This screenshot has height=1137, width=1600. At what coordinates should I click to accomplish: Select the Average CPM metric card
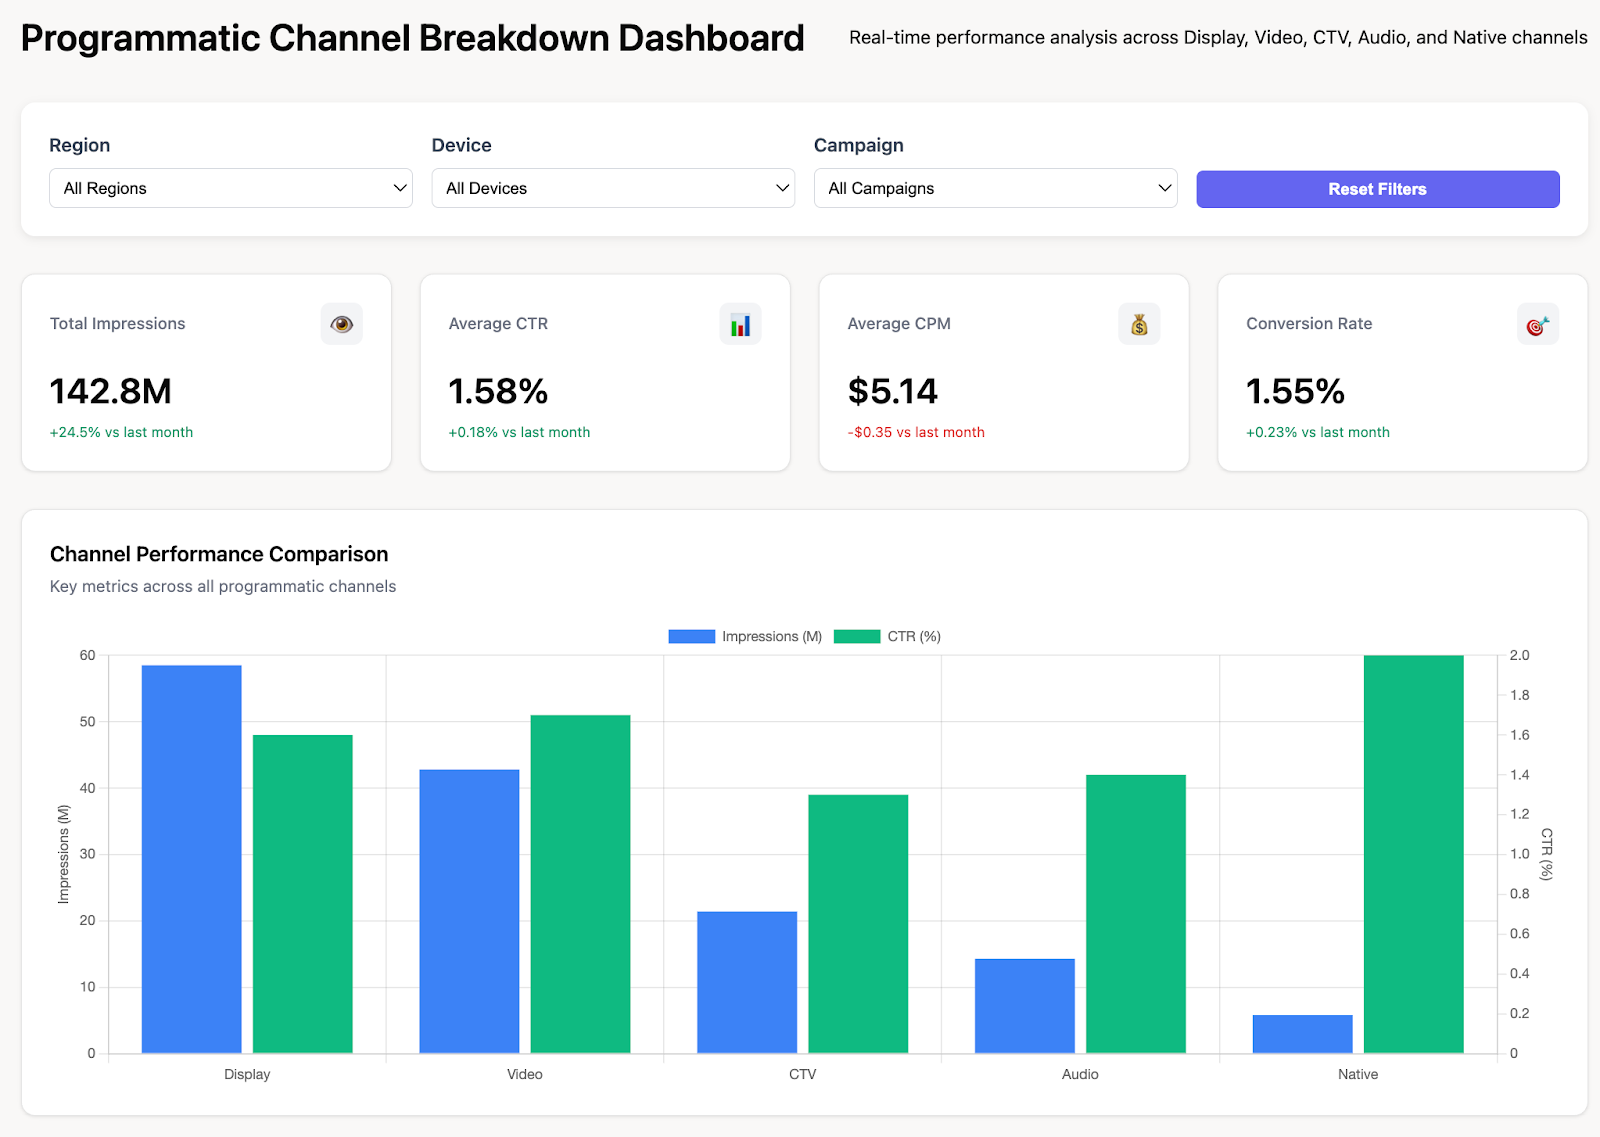coord(1003,373)
